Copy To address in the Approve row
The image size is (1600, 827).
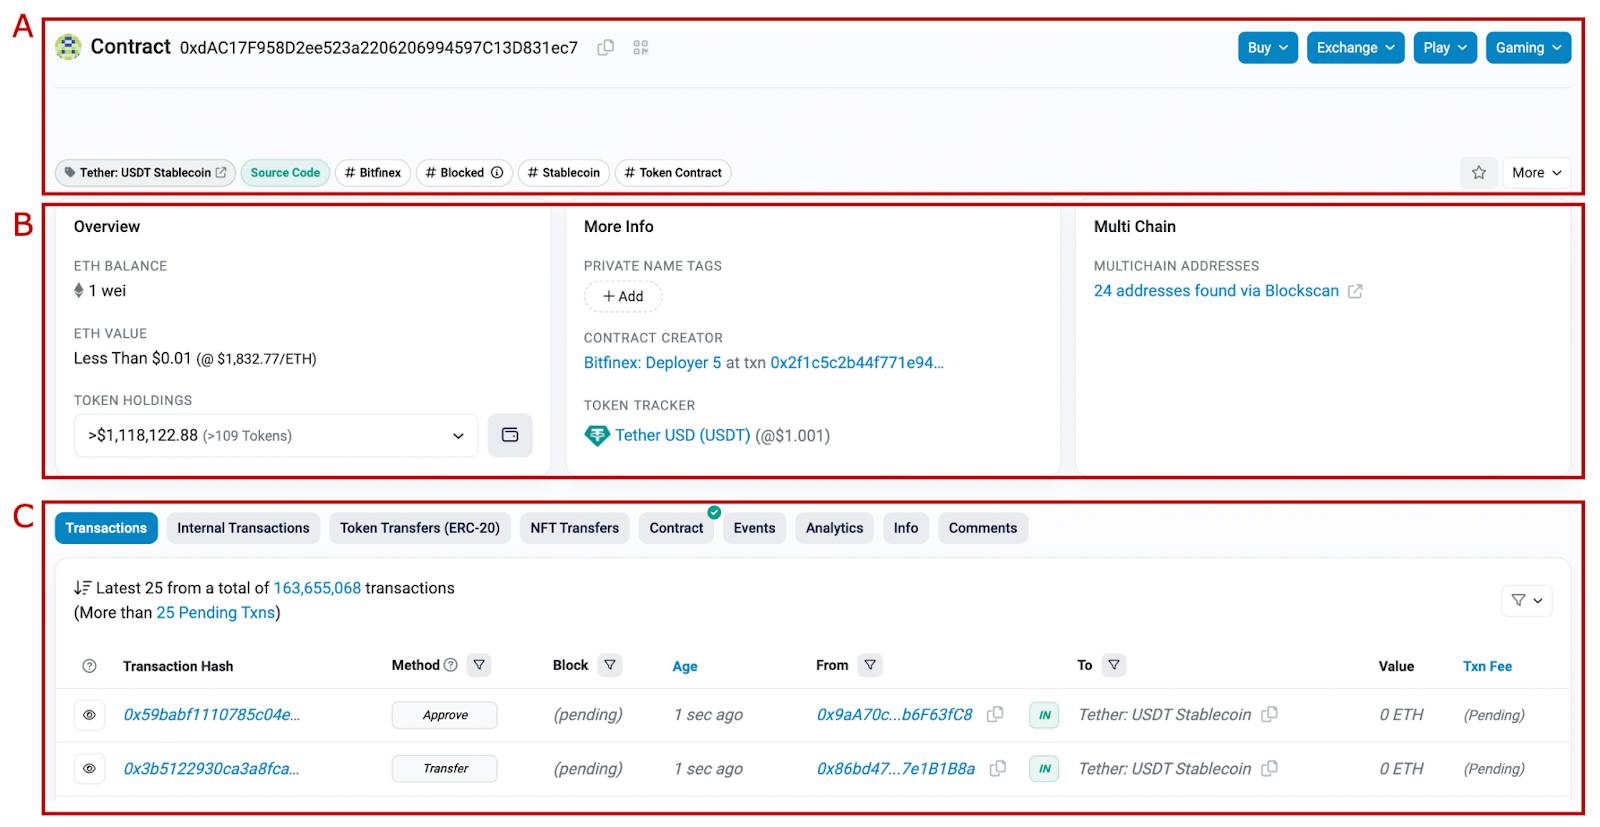1270,715
